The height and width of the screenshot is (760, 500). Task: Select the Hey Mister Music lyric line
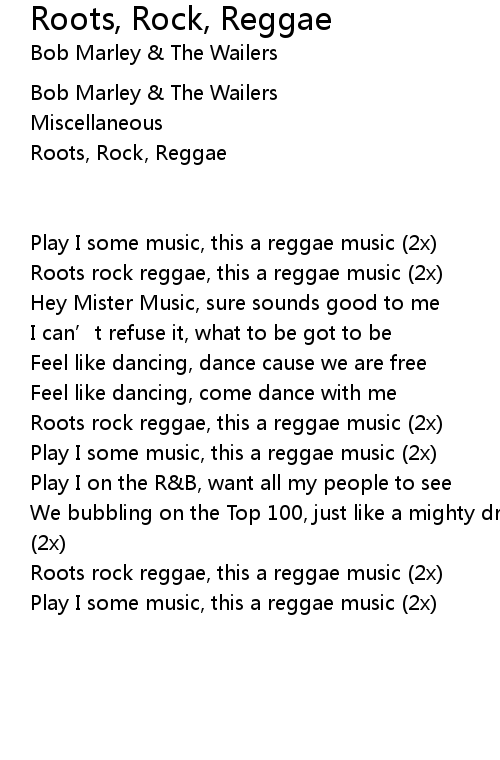point(235,303)
